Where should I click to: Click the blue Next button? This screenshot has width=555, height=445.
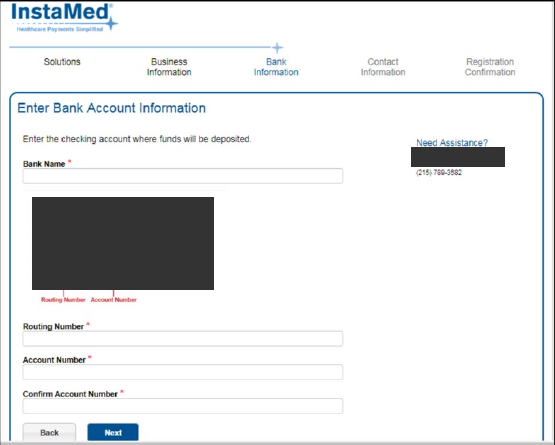[113, 433]
